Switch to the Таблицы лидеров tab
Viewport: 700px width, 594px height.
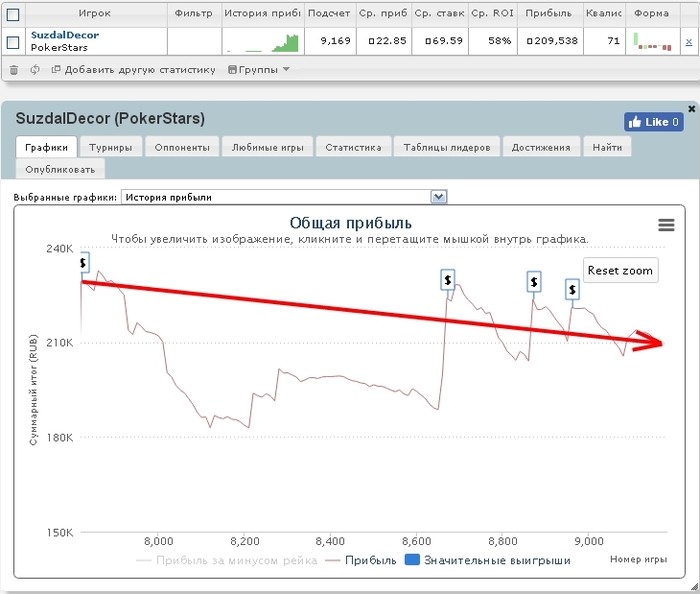point(447,147)
